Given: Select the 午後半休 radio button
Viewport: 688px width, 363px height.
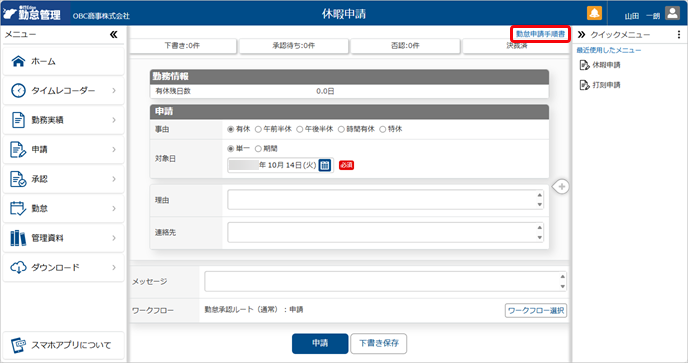Looking at the screenshot, I should pos(299,129).
